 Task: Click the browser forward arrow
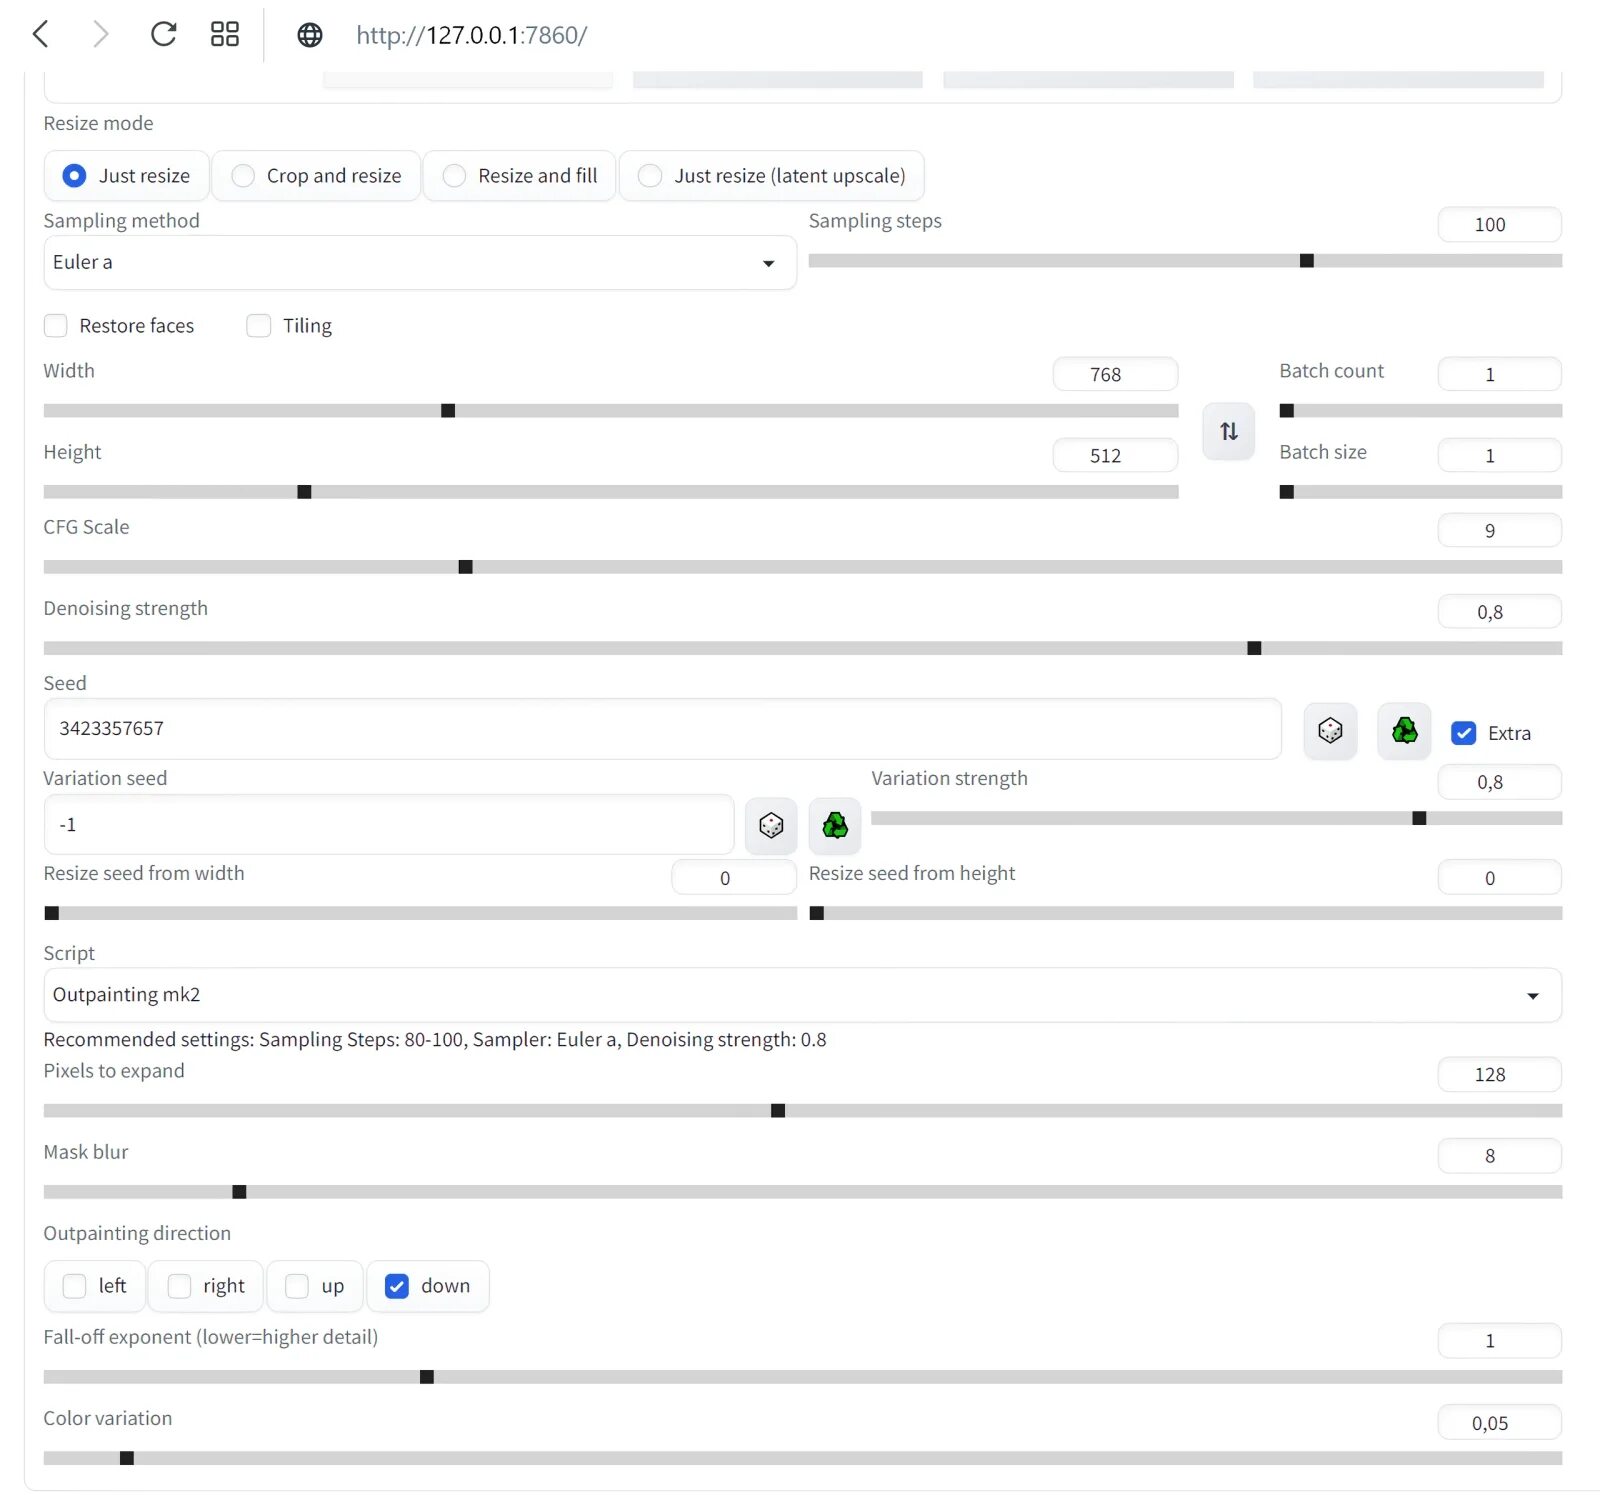pos(100,35)
